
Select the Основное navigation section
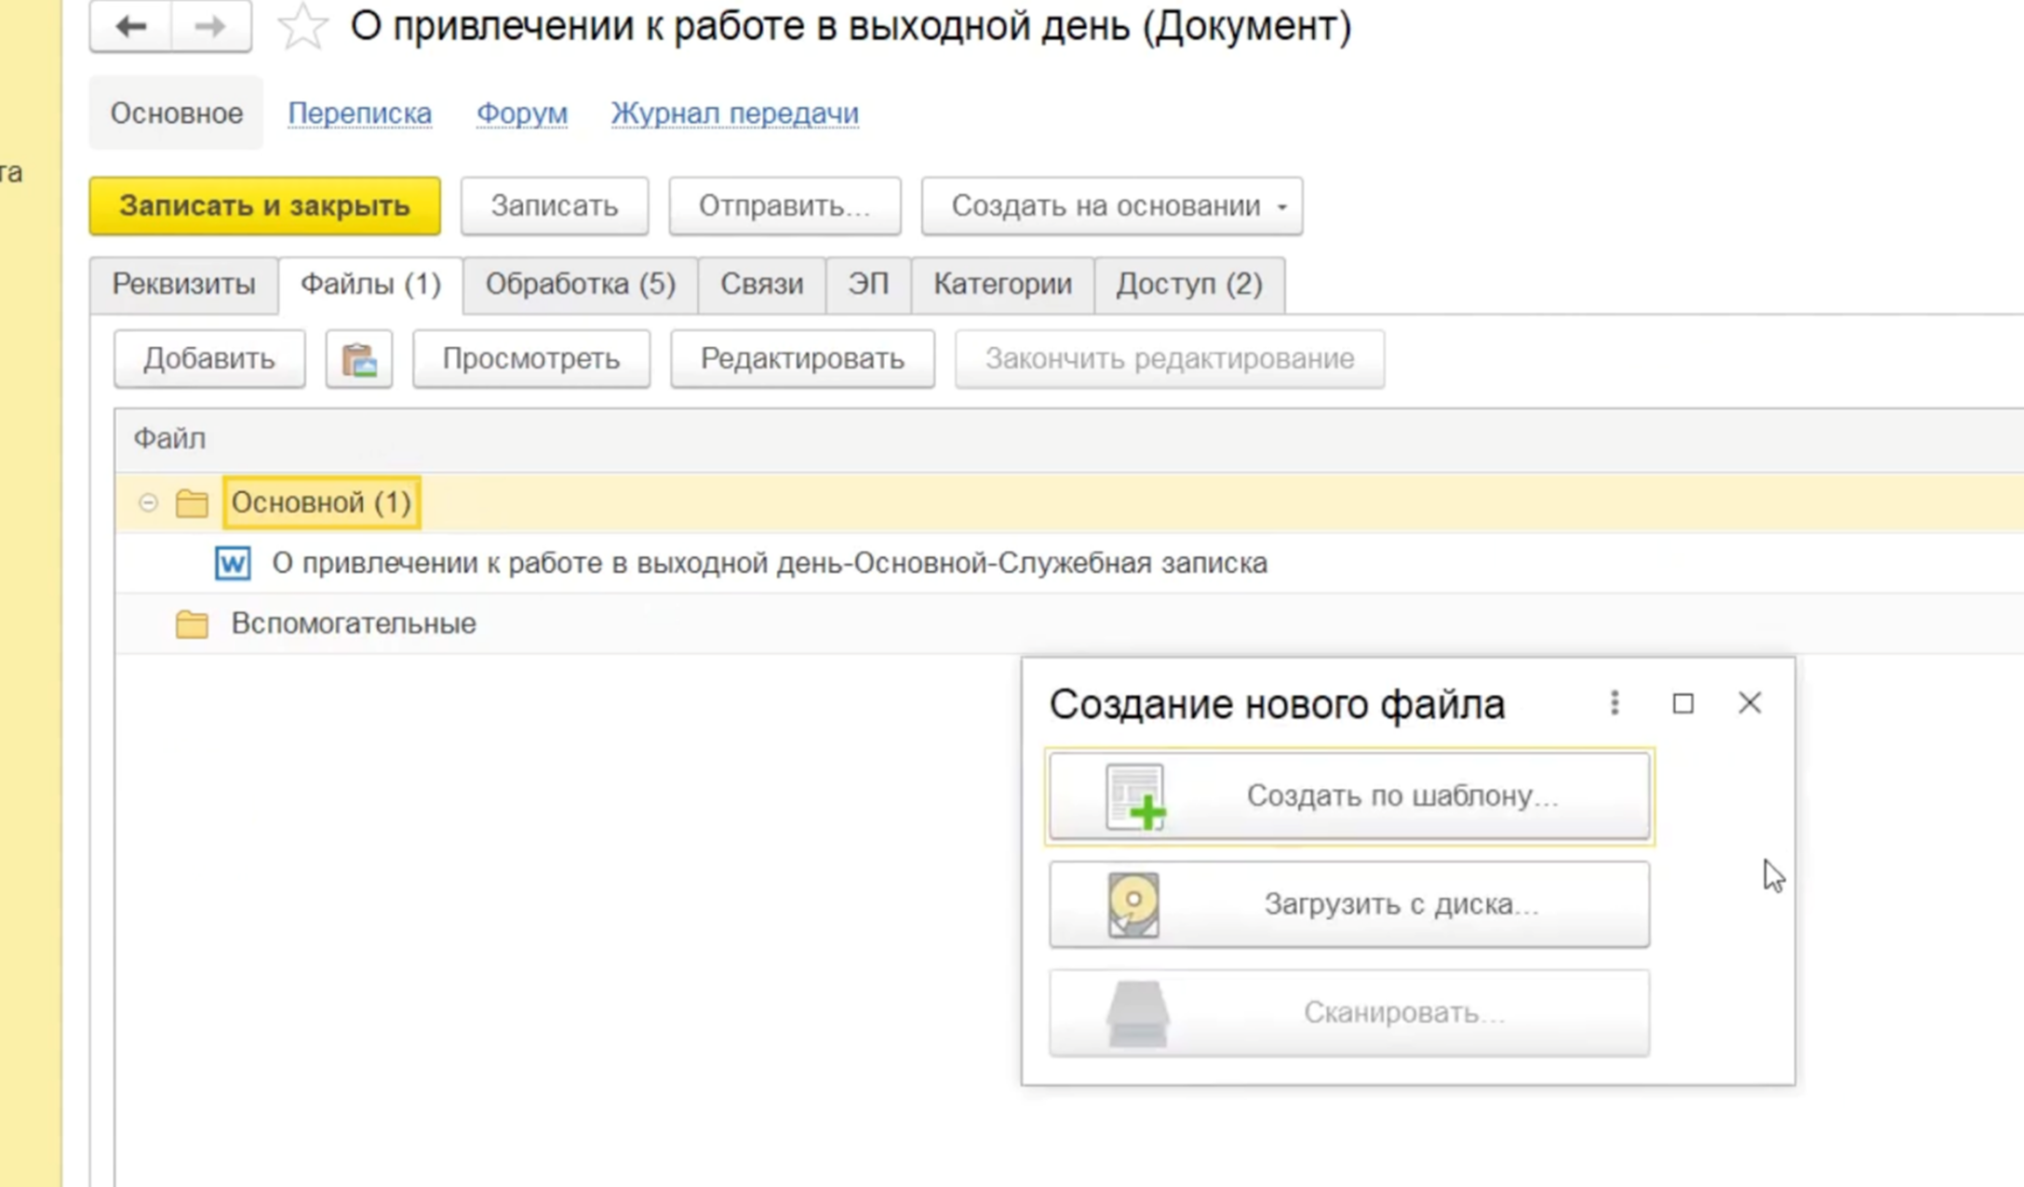[176, 113]
